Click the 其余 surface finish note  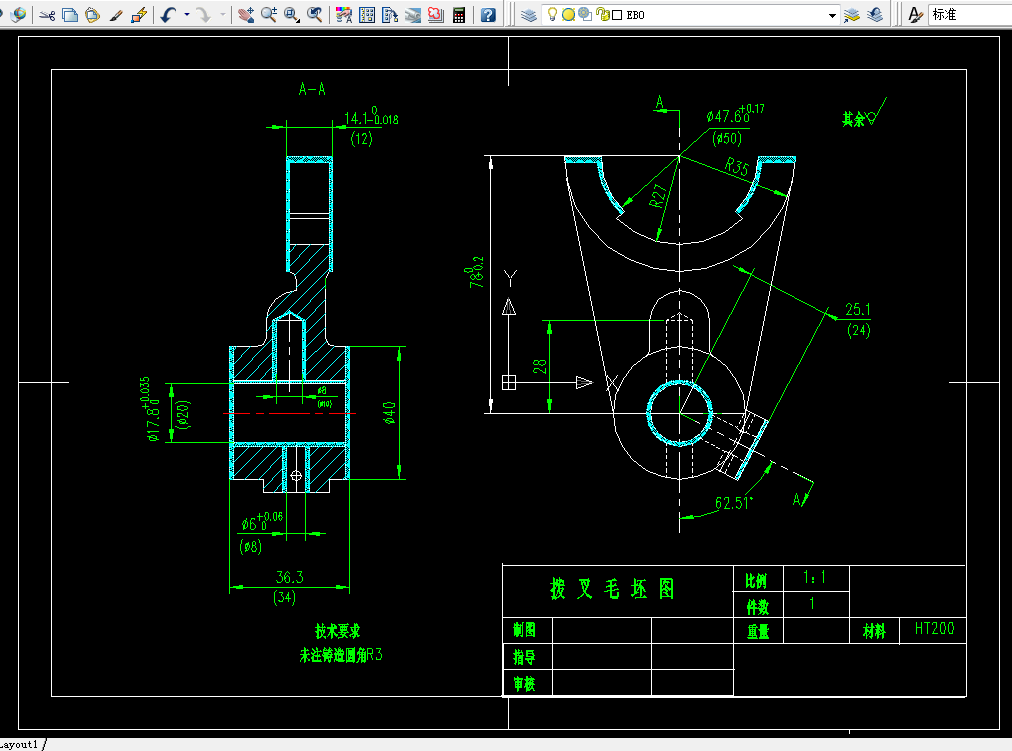point(853,119)
